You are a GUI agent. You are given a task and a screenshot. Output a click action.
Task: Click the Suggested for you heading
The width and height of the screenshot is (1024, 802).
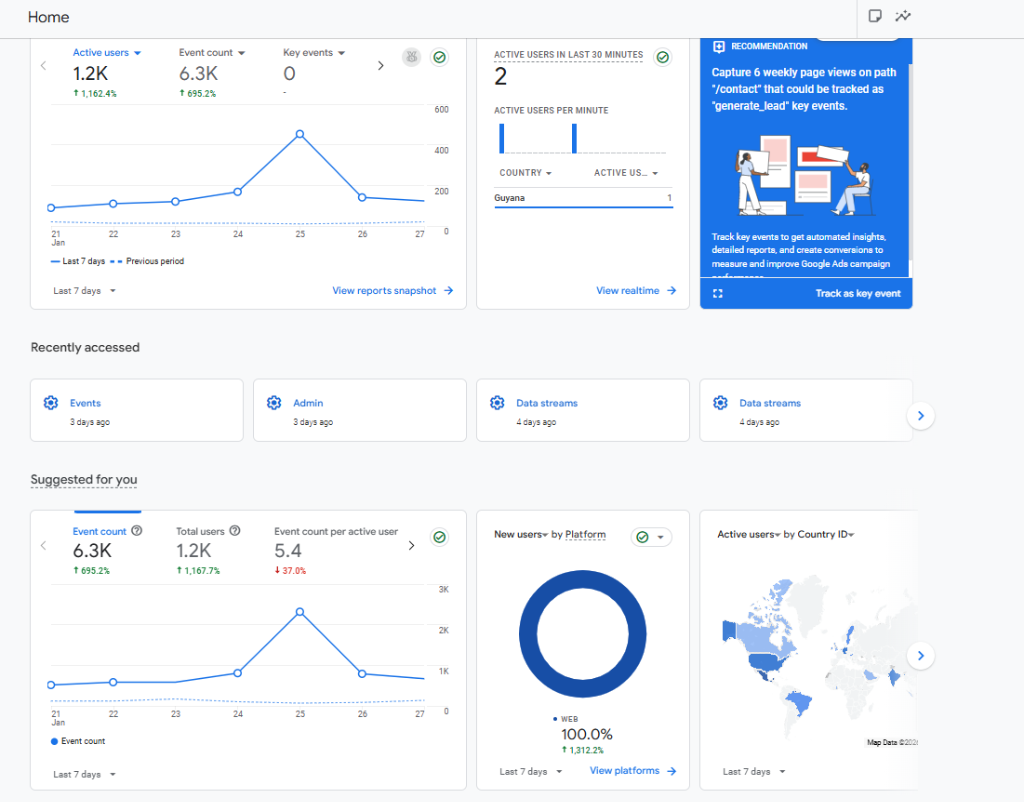84,480
